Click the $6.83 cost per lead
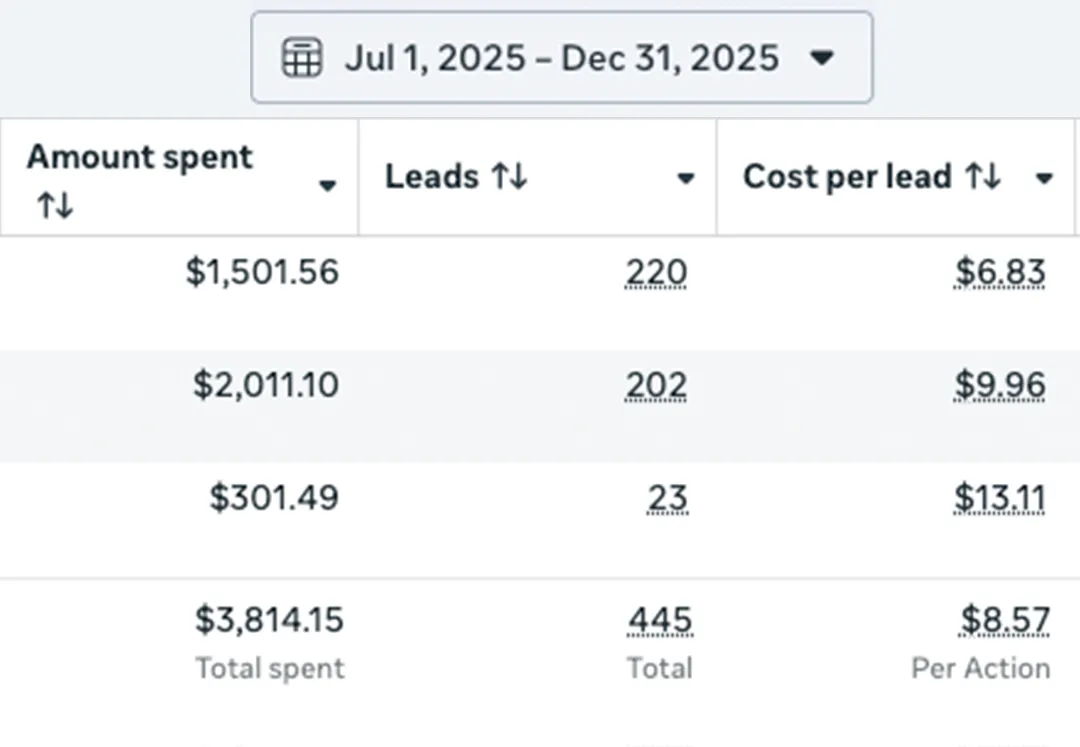This screenshot has width=1080, height=747. [x=1000, y=272]
